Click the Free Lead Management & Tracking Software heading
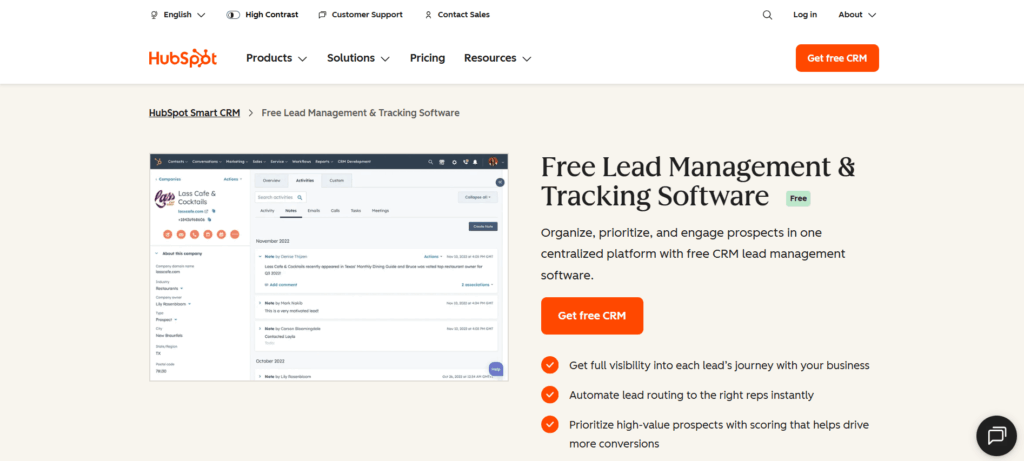 coord(698,182)
